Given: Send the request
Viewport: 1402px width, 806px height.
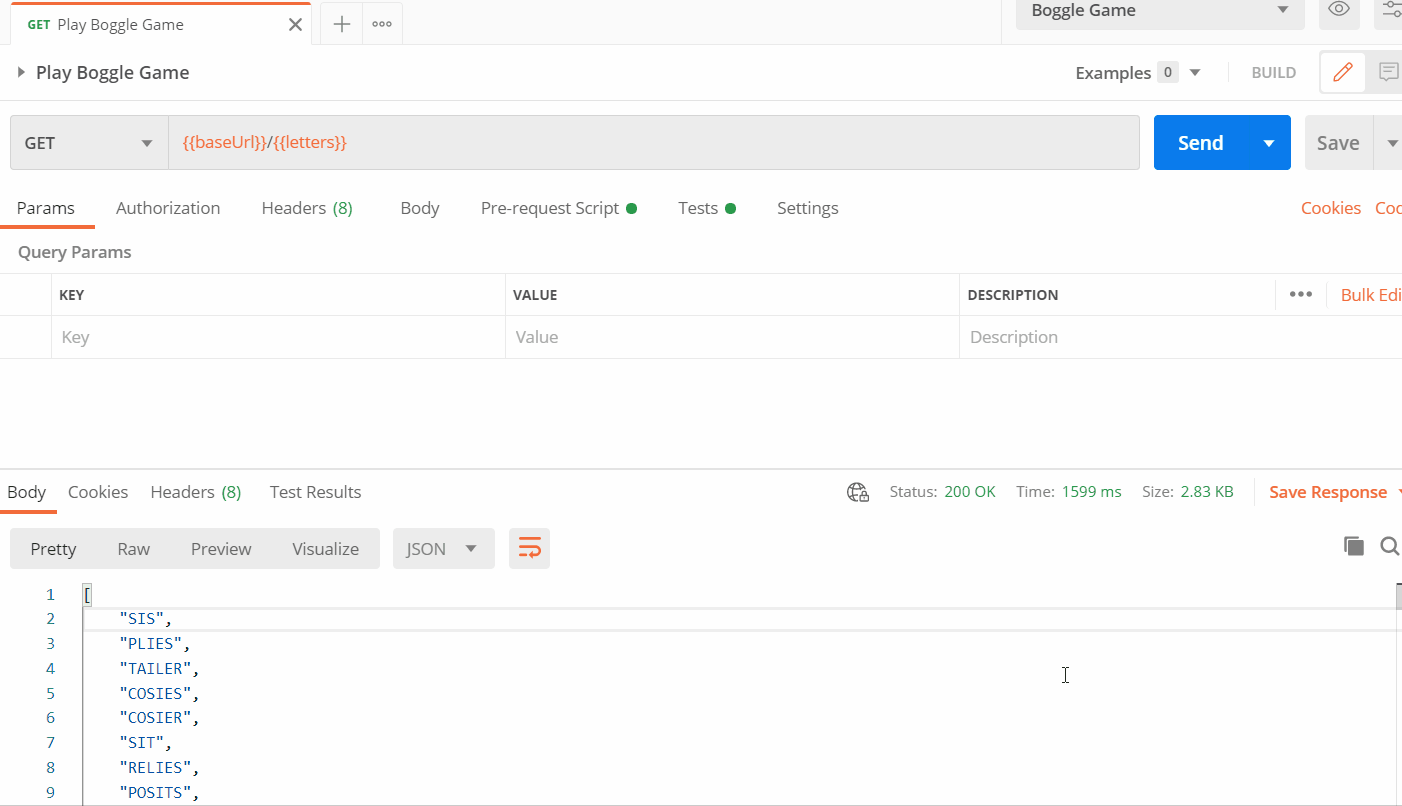Looking at the screenshot, I should 1200,143.
